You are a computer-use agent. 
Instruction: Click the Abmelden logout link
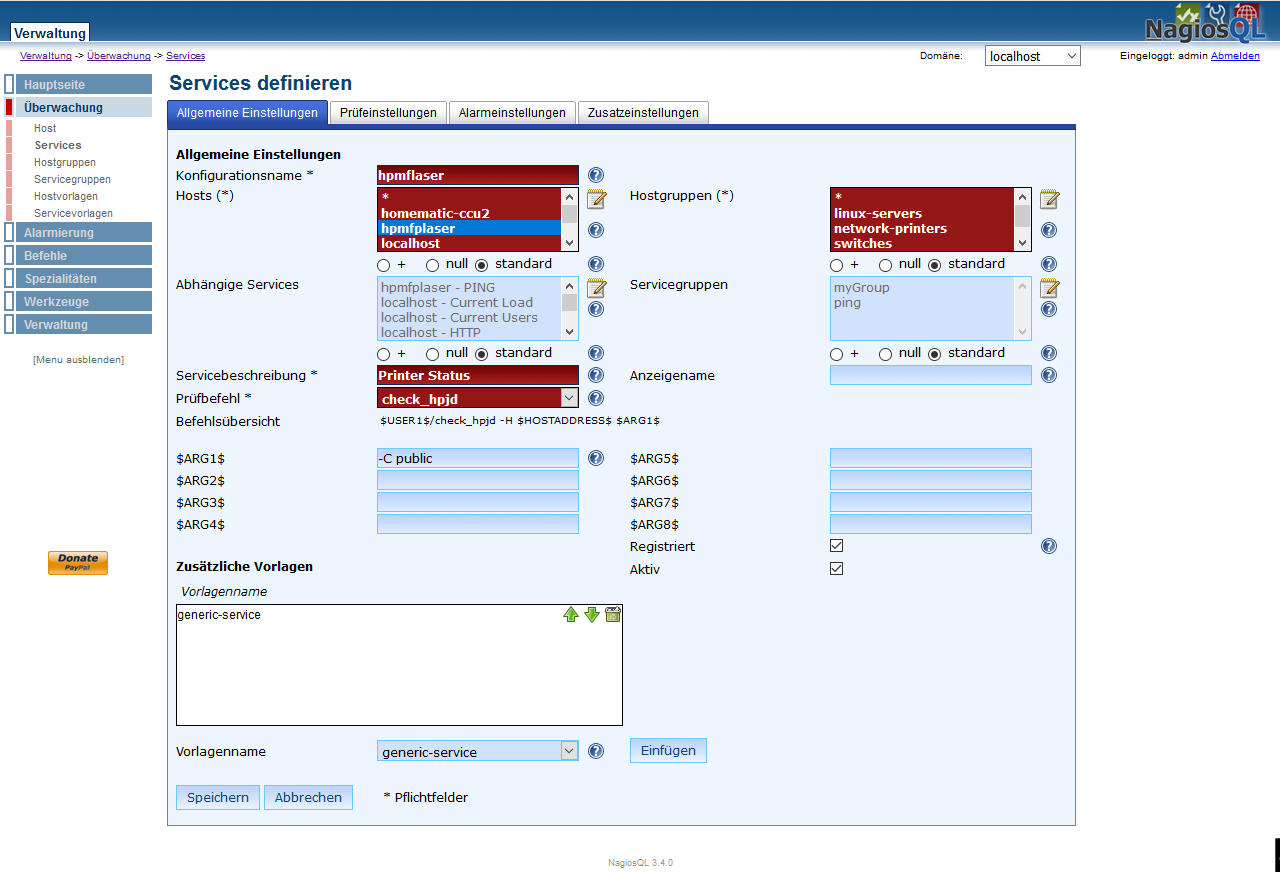(x=1235, y=56)
